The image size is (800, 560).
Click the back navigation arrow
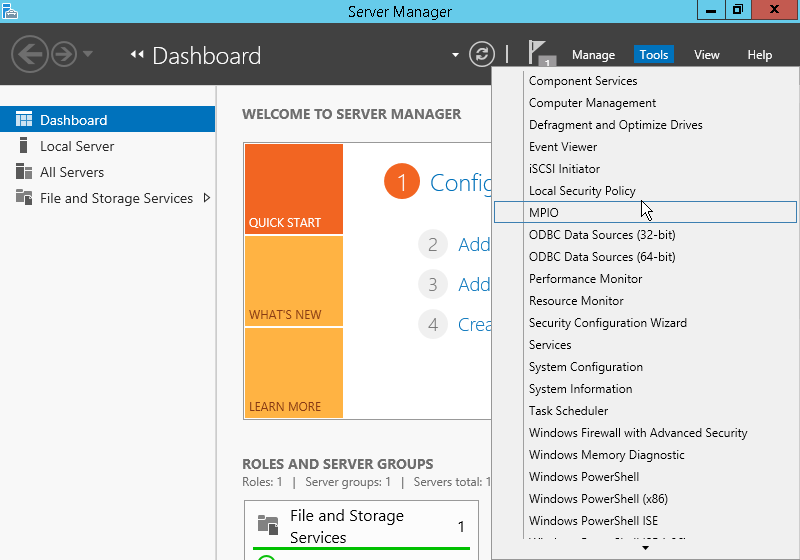click(30, 54)
